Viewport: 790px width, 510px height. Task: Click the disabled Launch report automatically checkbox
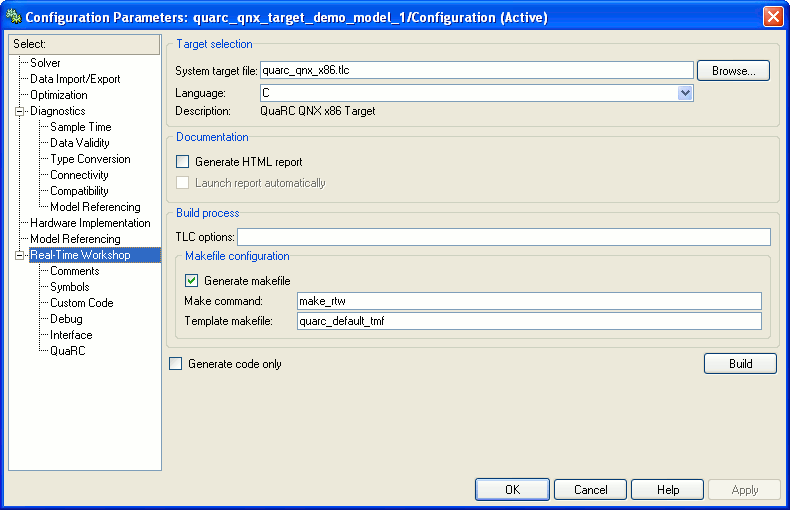tap(182, 182)
